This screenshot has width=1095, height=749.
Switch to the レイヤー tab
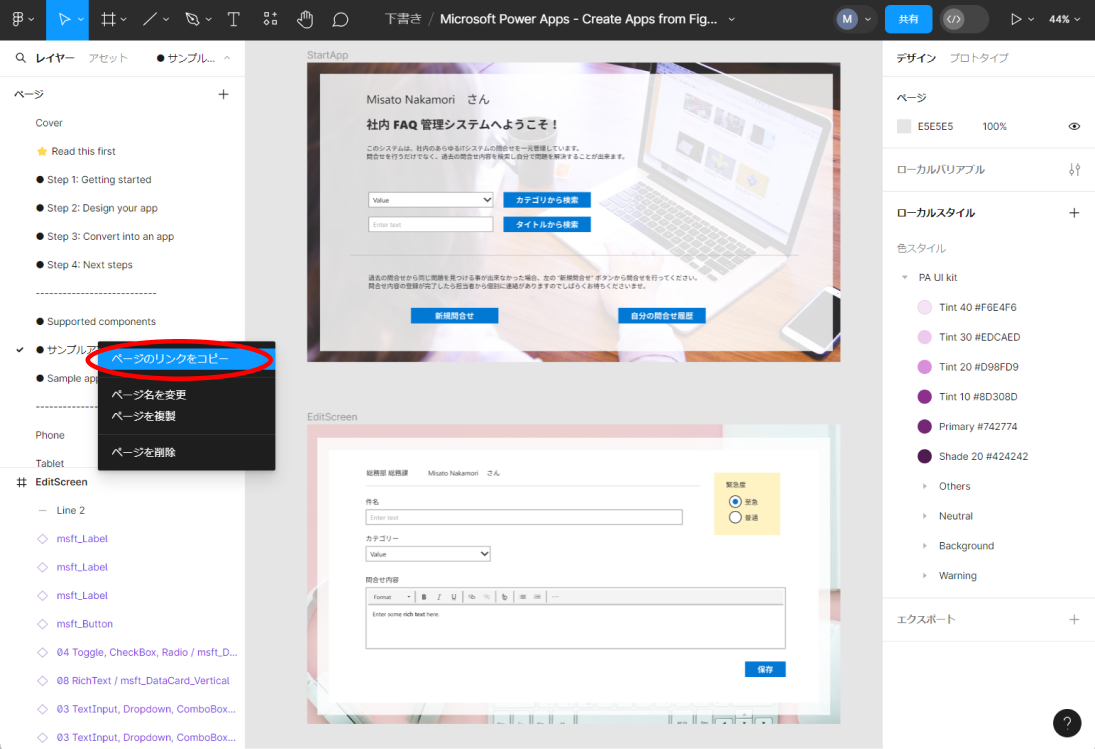(55, 58)
